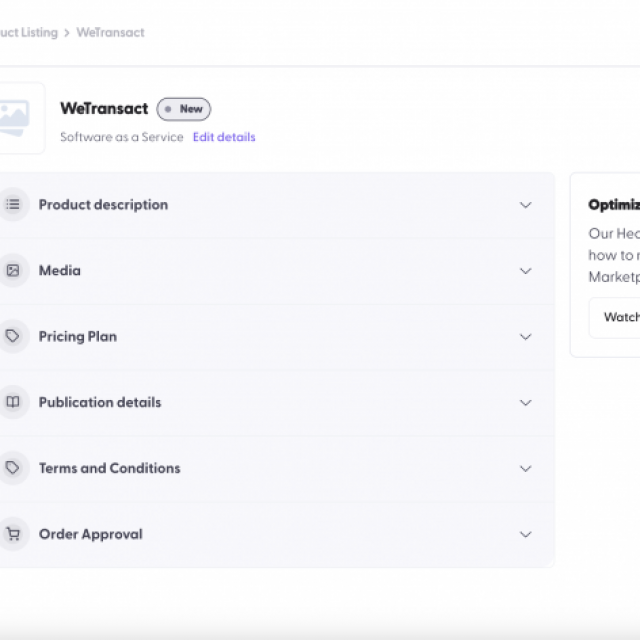Click the New status badge
This screenshot has height=640, width=640.
pyautogui.click(x=184, y=109)
